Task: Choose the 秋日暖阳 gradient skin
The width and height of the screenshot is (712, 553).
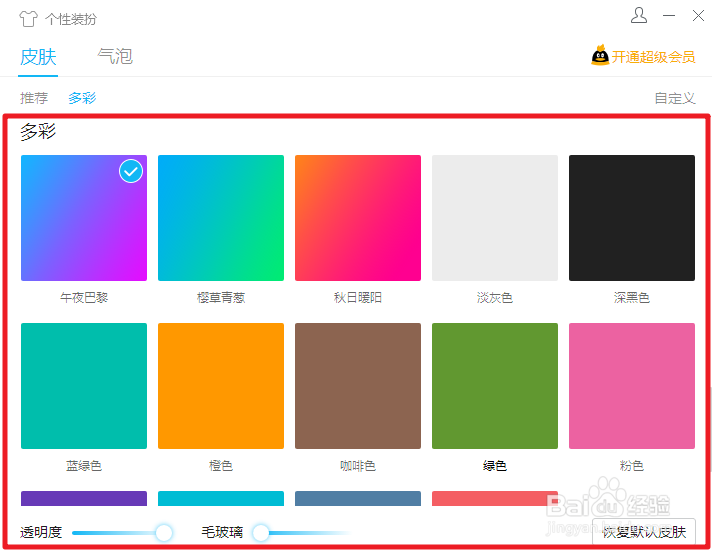Action: 358,218
